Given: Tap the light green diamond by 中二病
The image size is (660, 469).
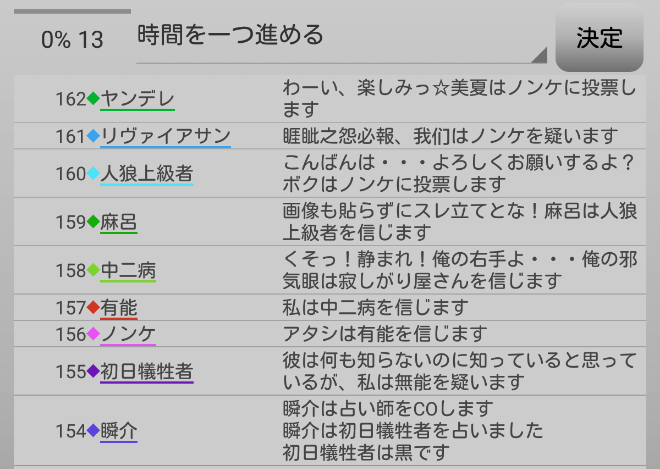Looking at the screenshot, I should 93,270.
